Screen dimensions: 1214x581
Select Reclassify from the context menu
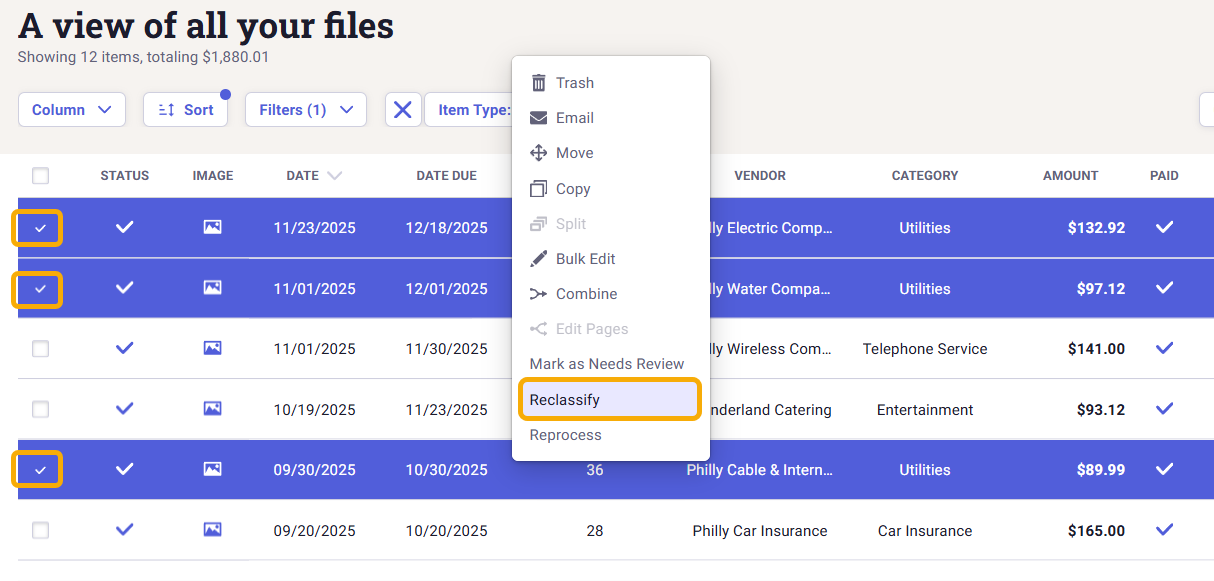pos(609,400)
